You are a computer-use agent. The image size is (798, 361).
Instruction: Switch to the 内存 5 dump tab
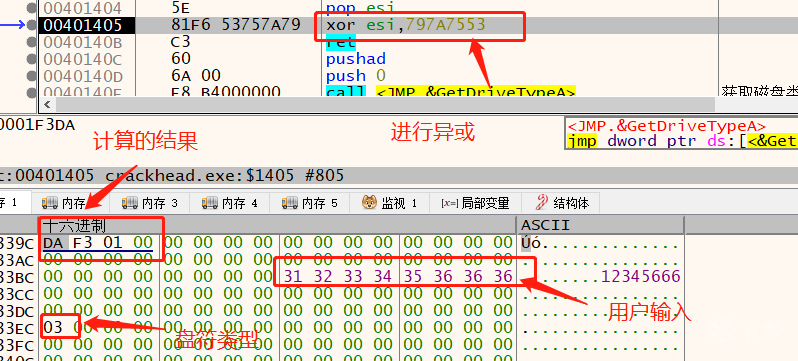309,203
